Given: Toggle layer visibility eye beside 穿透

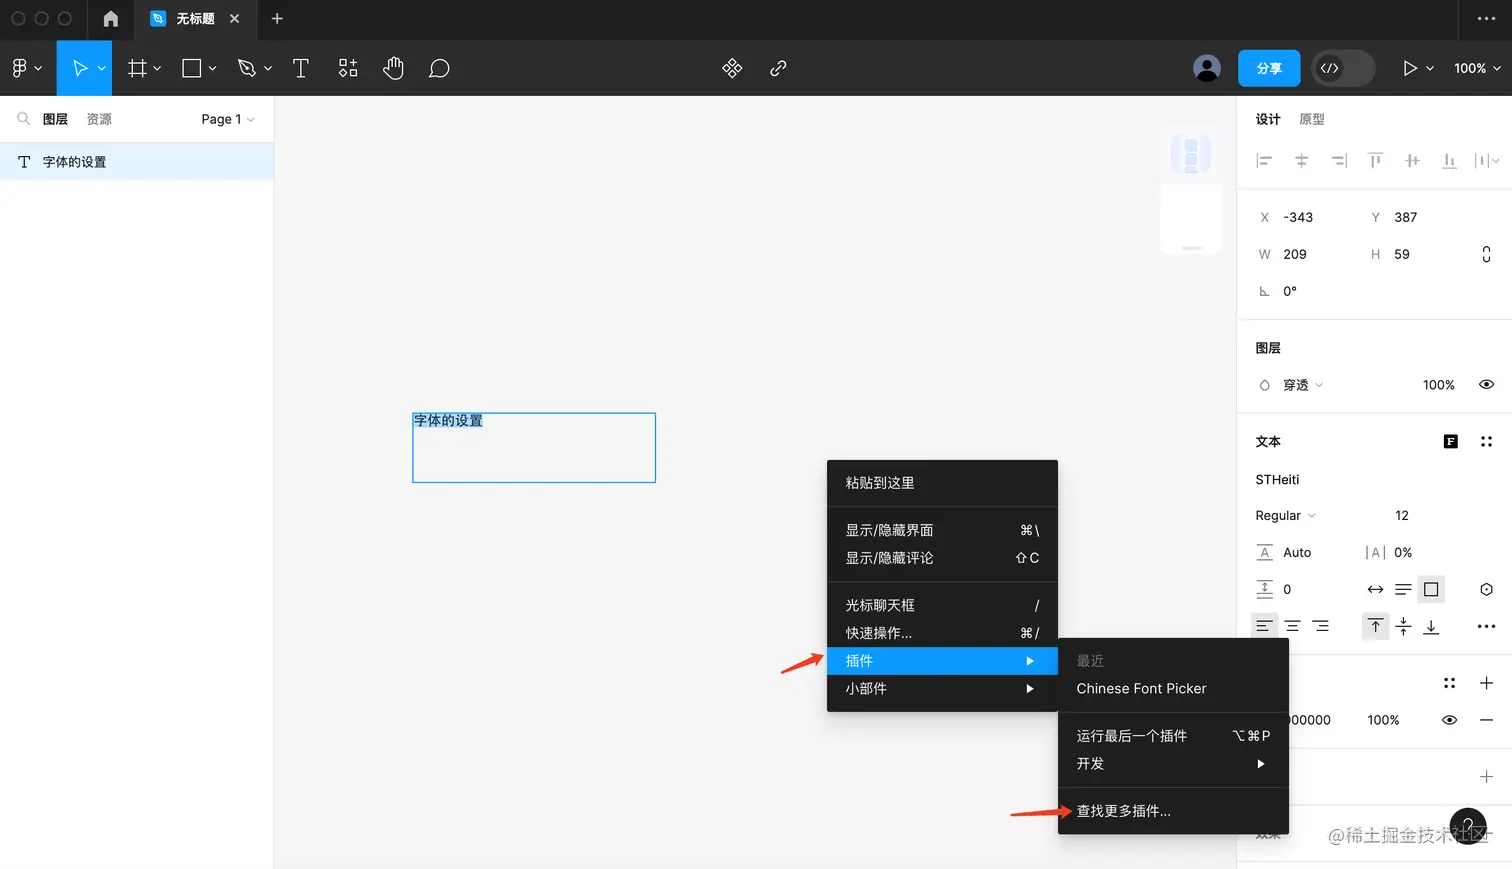Looking at the screenshot, I should click(1486, 385).
